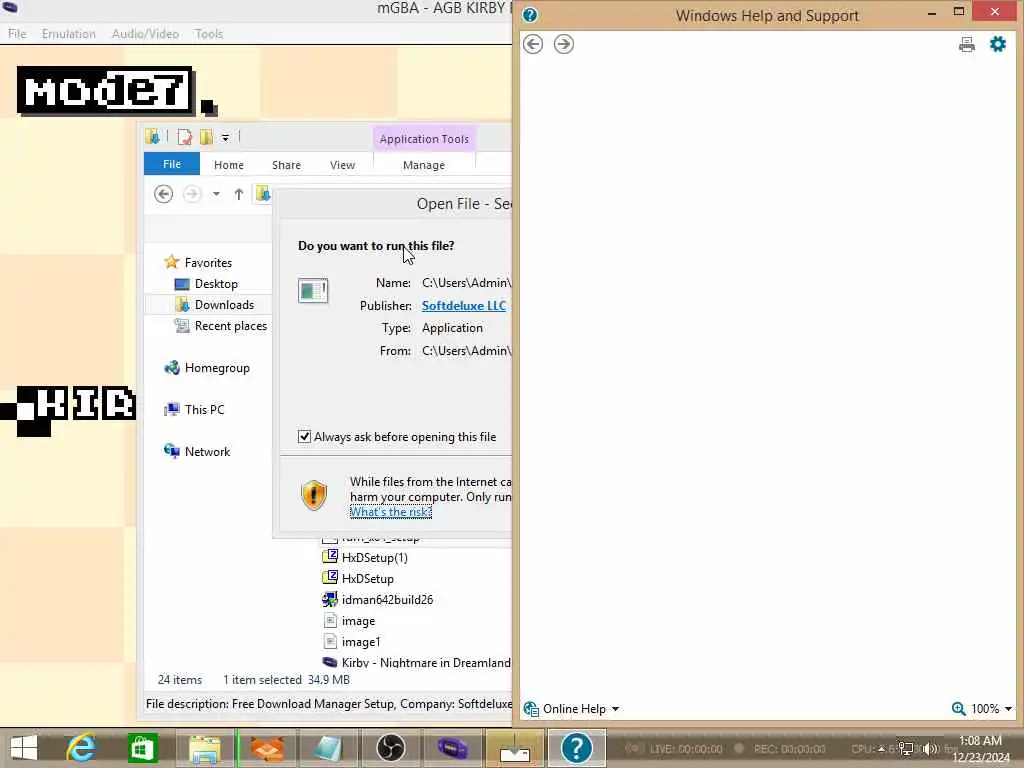Open the Windows Start button
This screenshot has height=768, width=1024.
point(24,748)
